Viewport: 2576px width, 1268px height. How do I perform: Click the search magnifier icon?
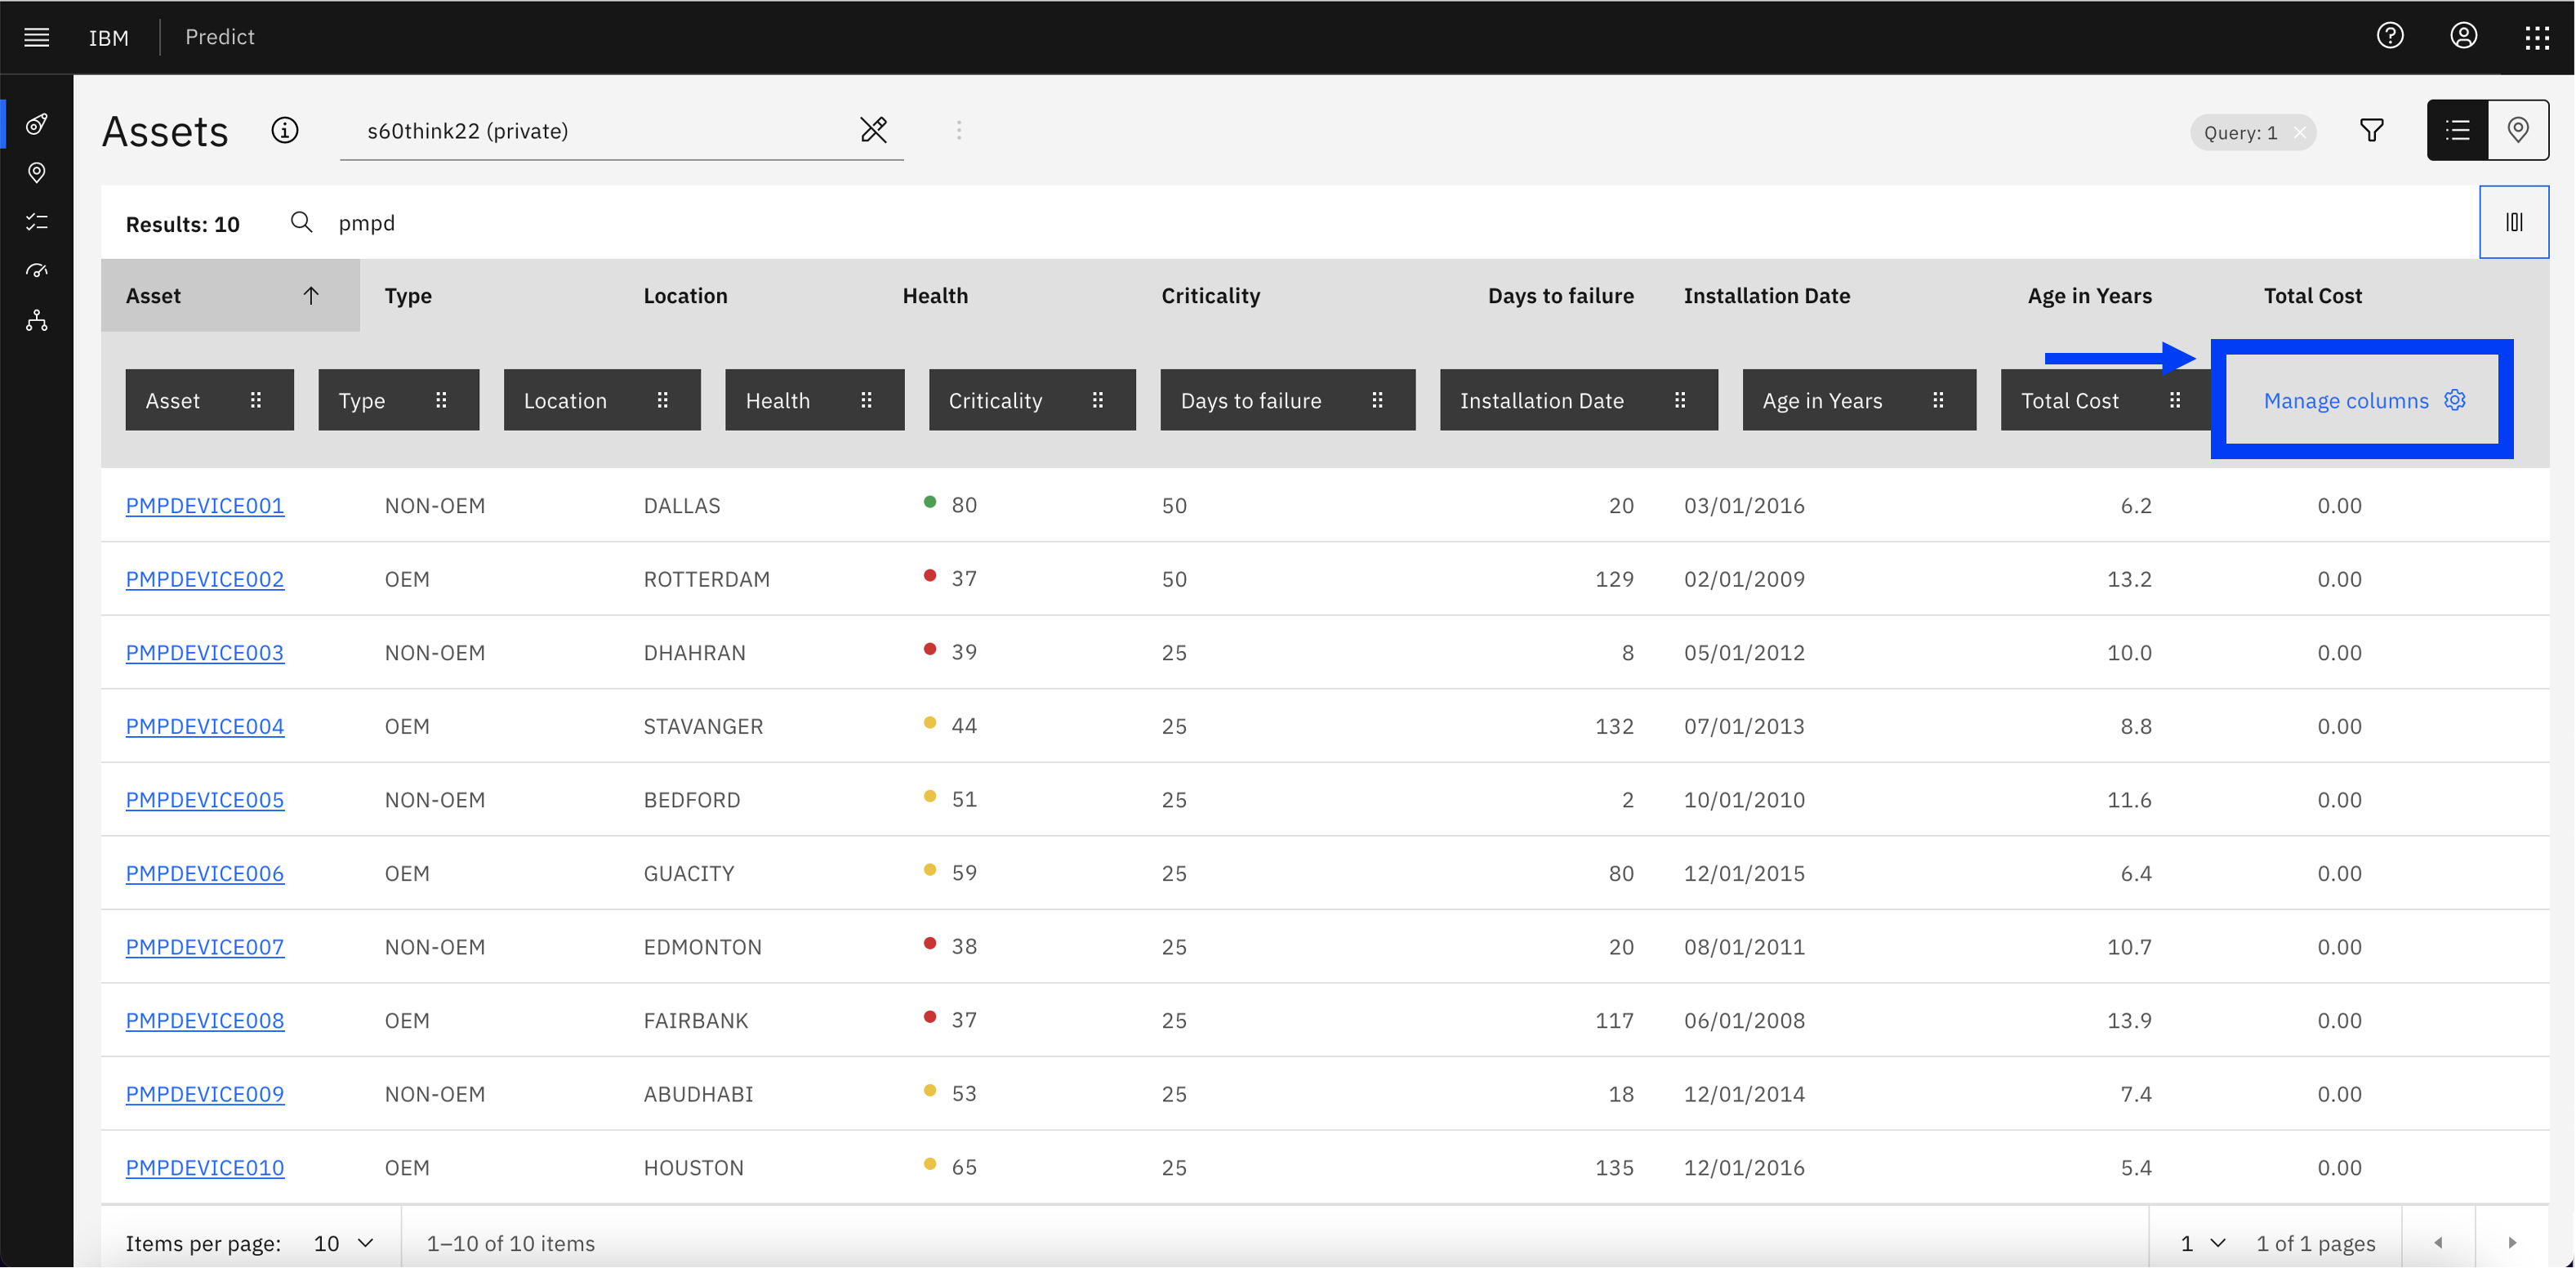(x=301, y=222)
